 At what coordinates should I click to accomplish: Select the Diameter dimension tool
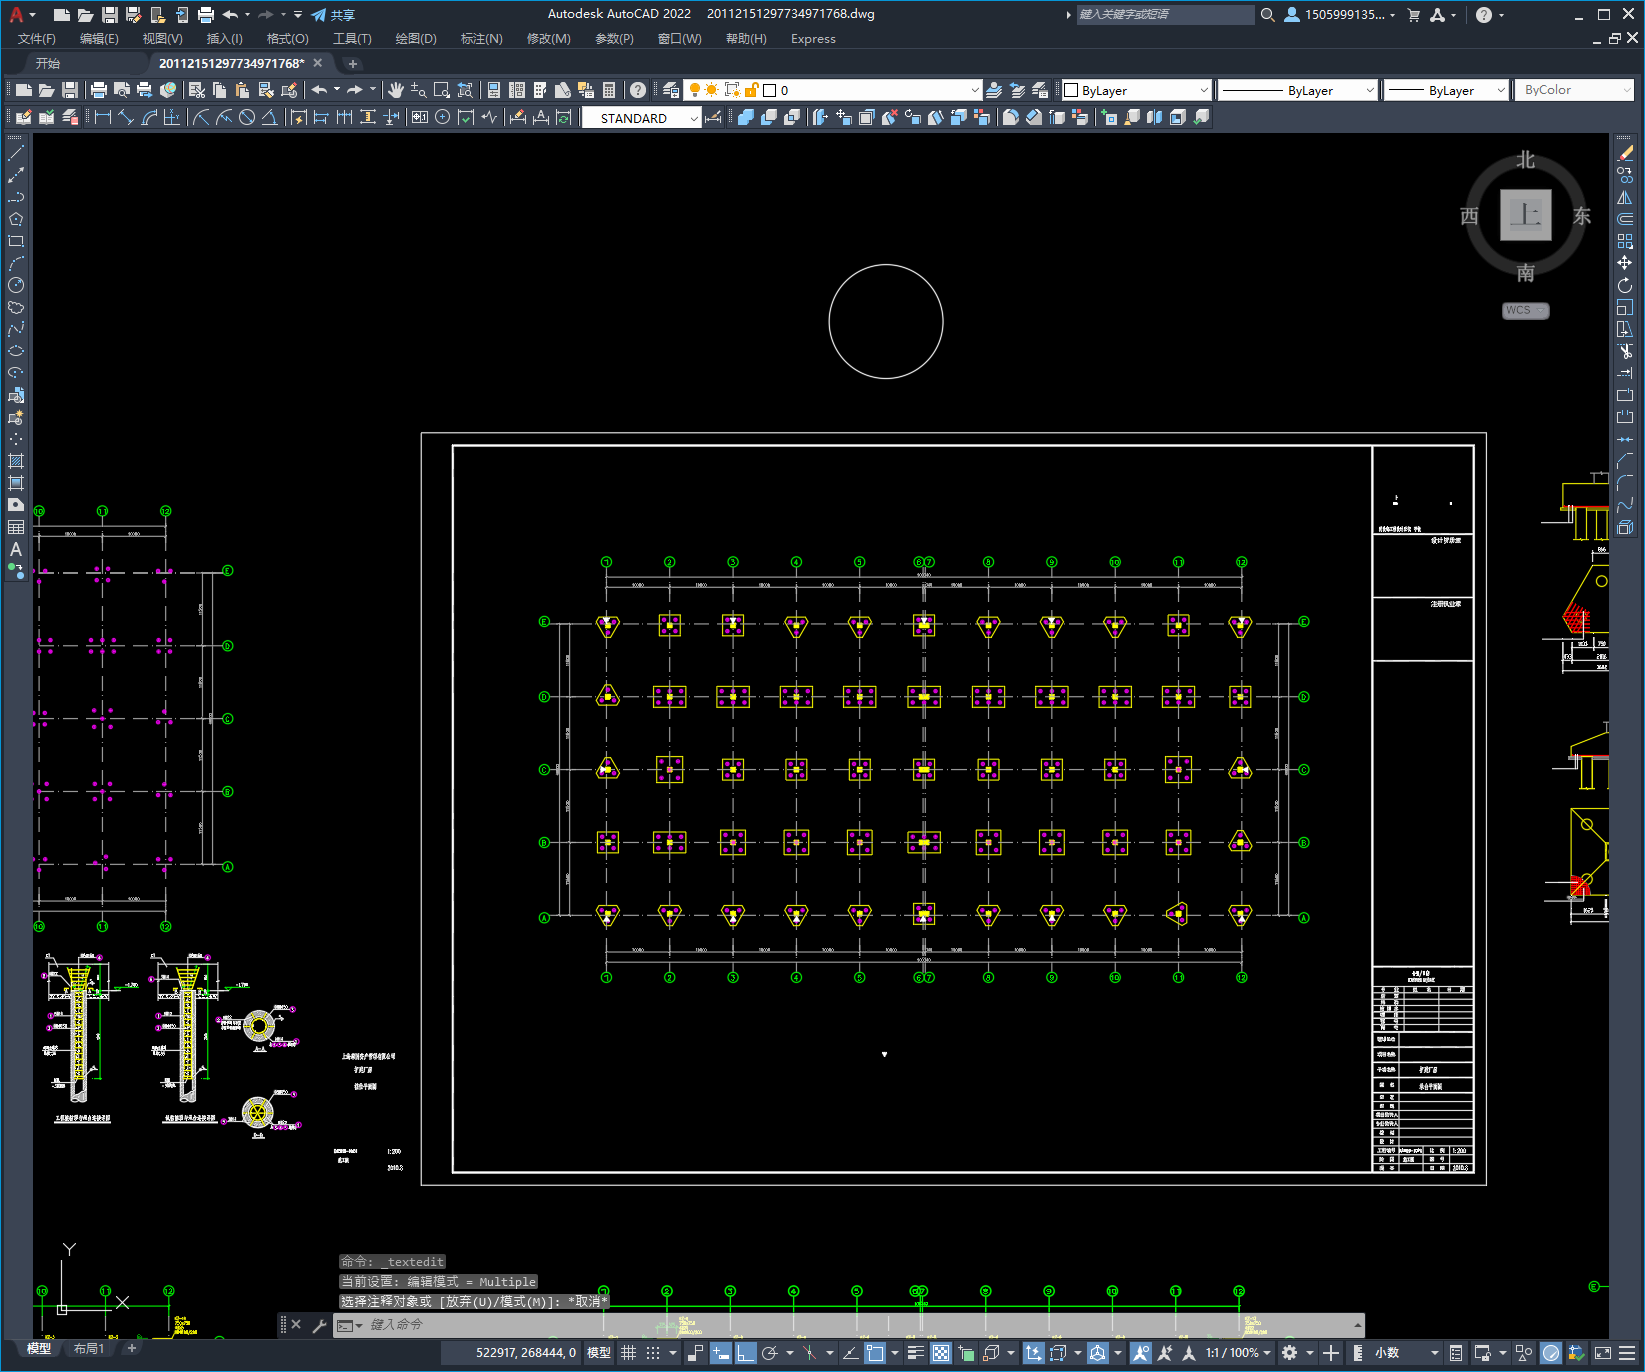[247, 117]
